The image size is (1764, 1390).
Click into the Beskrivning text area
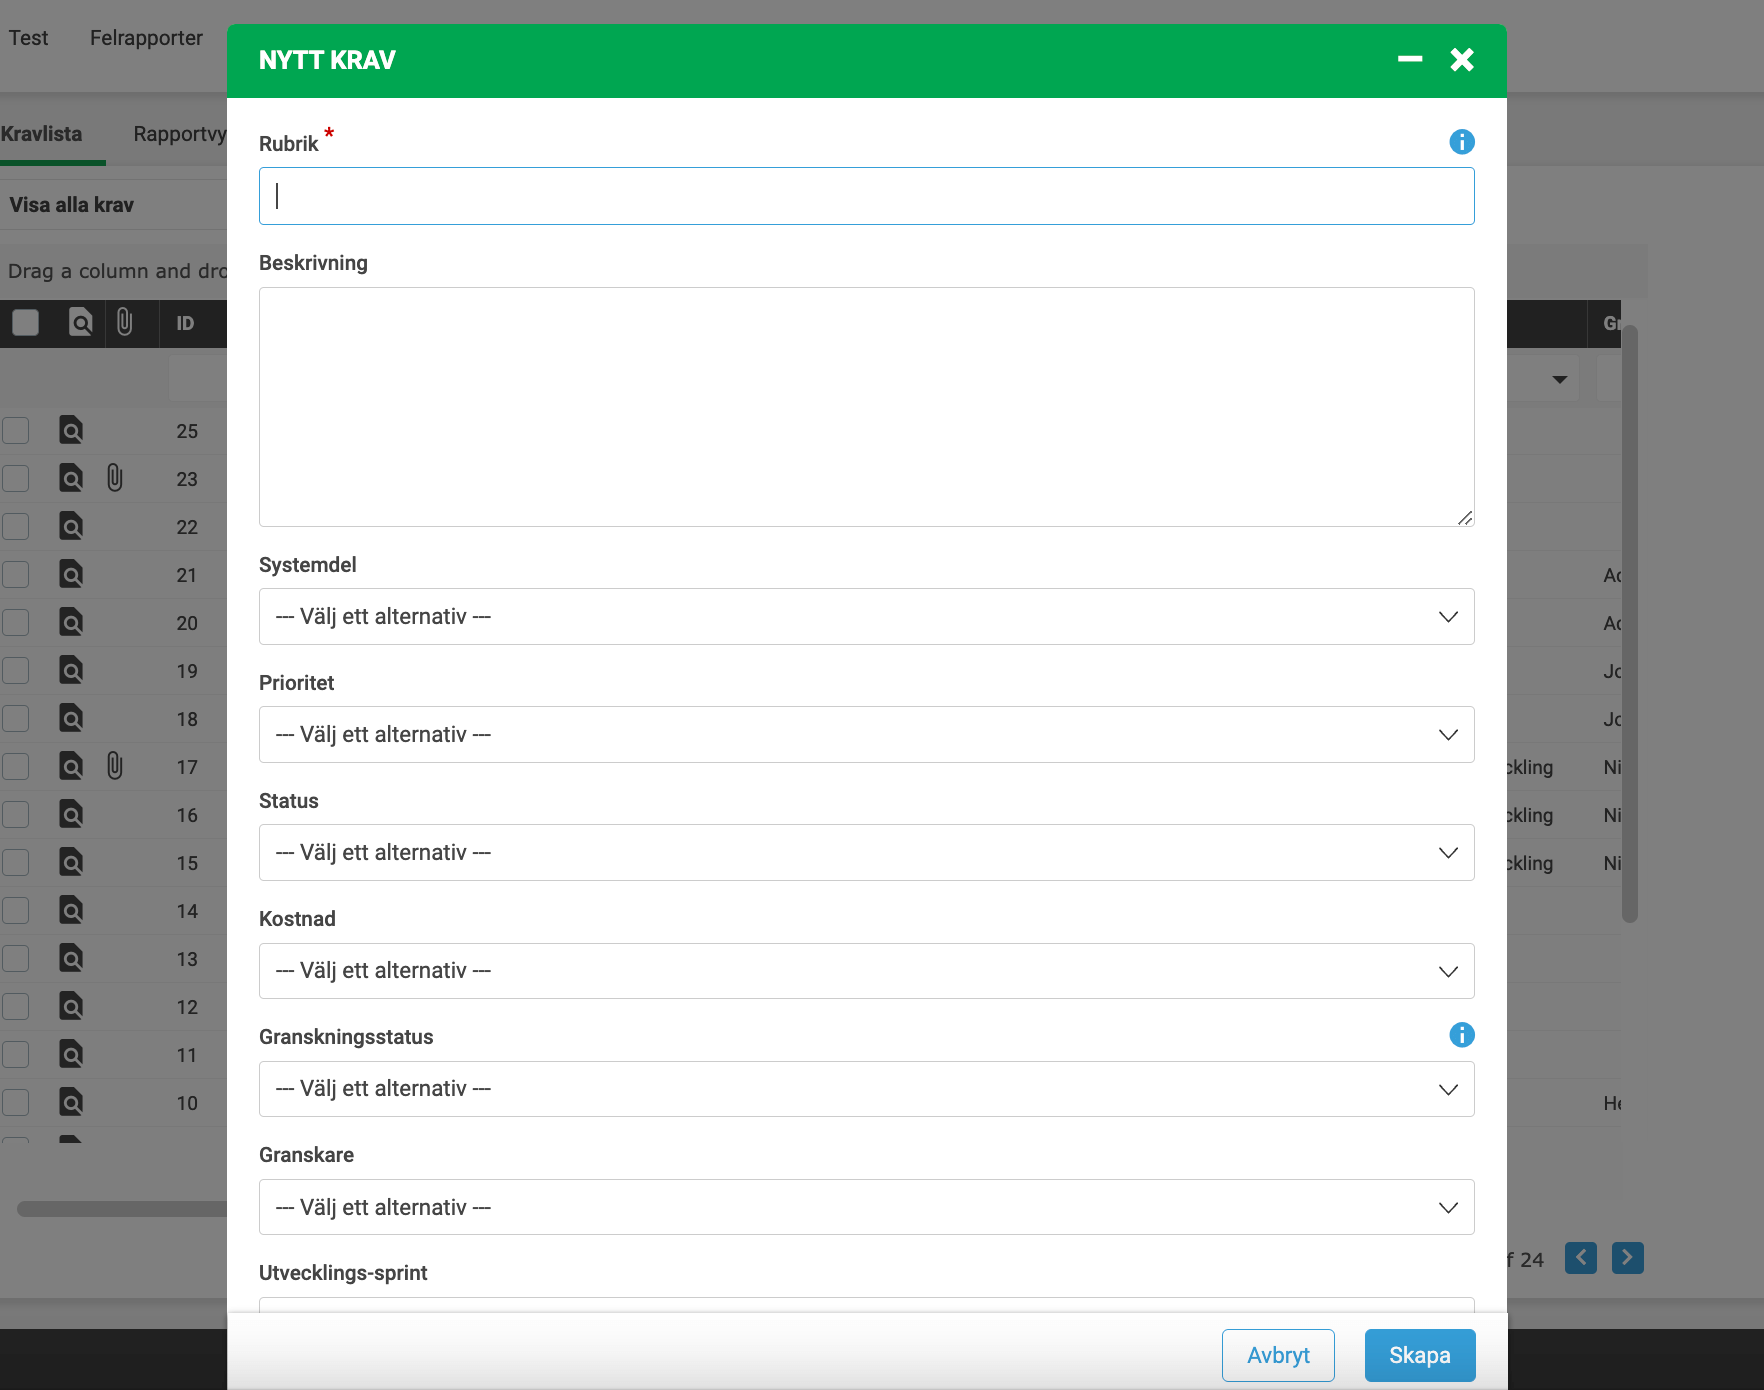(866, 407)
